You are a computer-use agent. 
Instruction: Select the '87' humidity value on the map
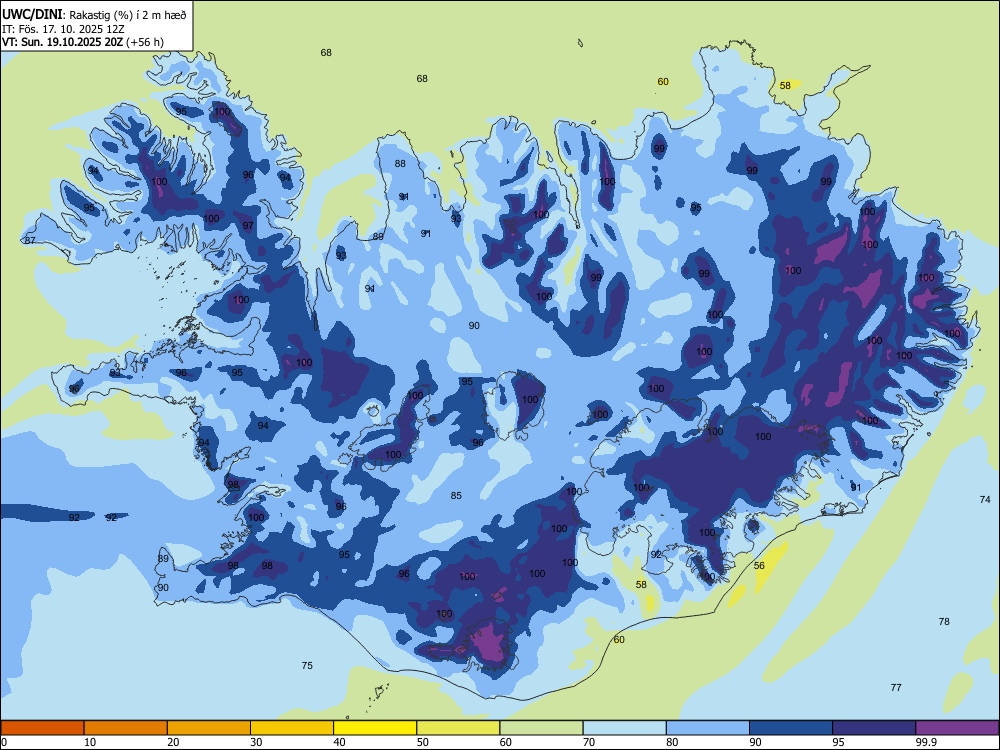coord(29,241)
